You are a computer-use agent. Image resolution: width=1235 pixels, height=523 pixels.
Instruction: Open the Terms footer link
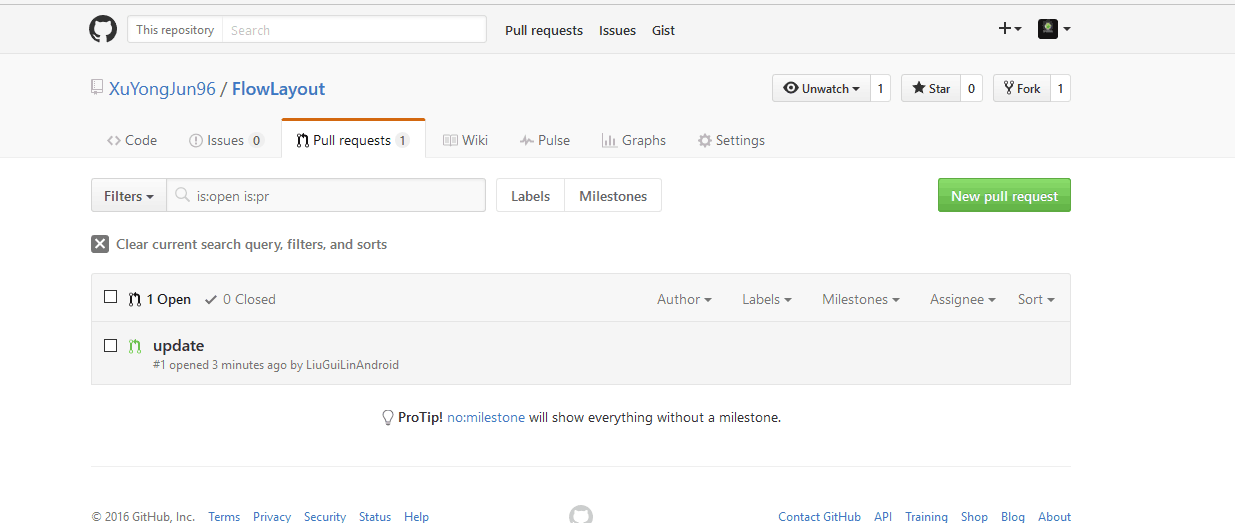[224, 517]
